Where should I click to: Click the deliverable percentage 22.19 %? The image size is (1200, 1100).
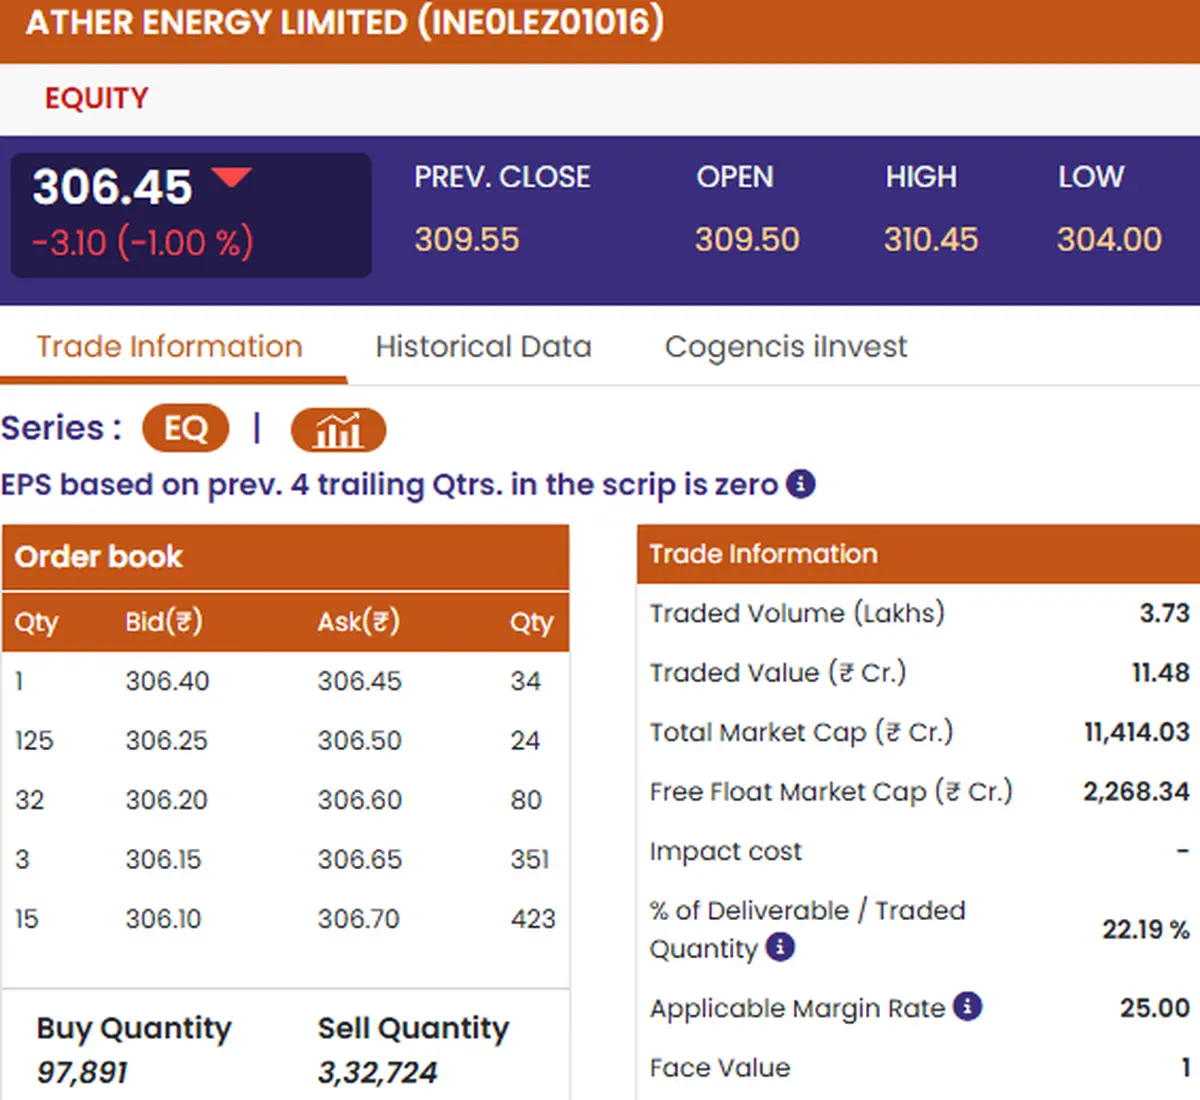point(1146,930)
